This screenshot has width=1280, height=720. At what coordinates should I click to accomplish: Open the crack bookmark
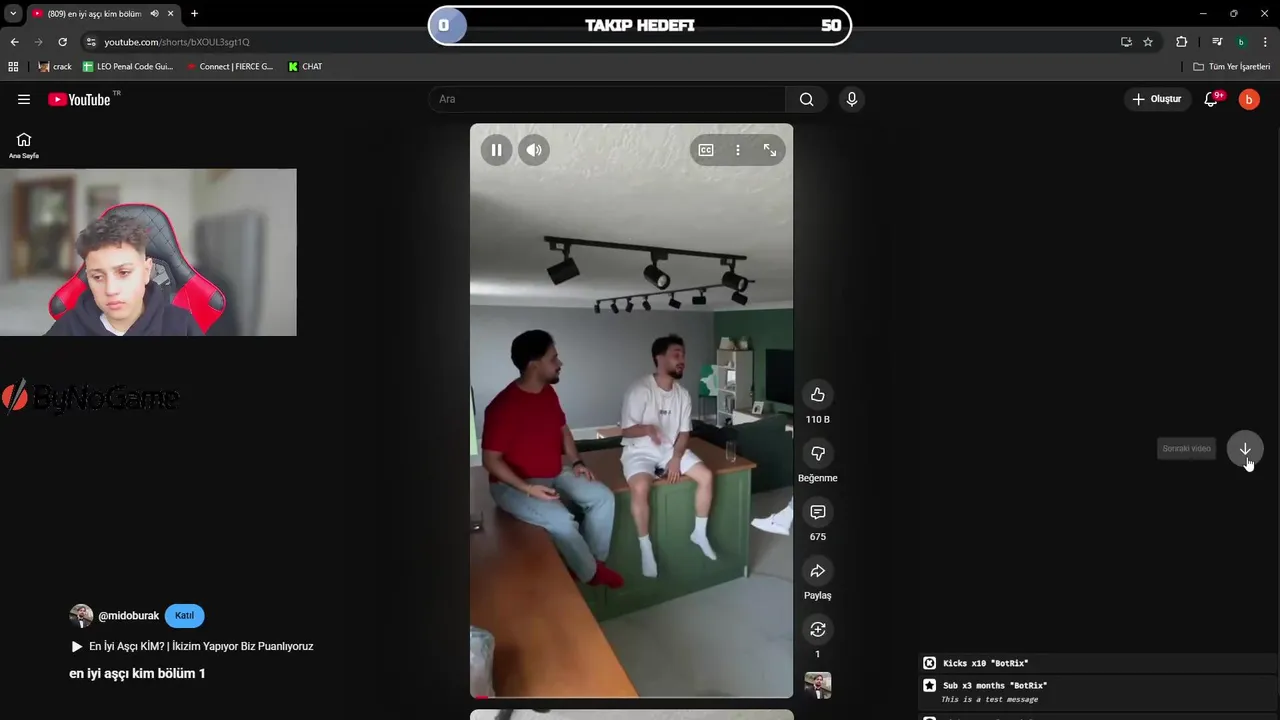pyautogui.click(x=55, y=66)
